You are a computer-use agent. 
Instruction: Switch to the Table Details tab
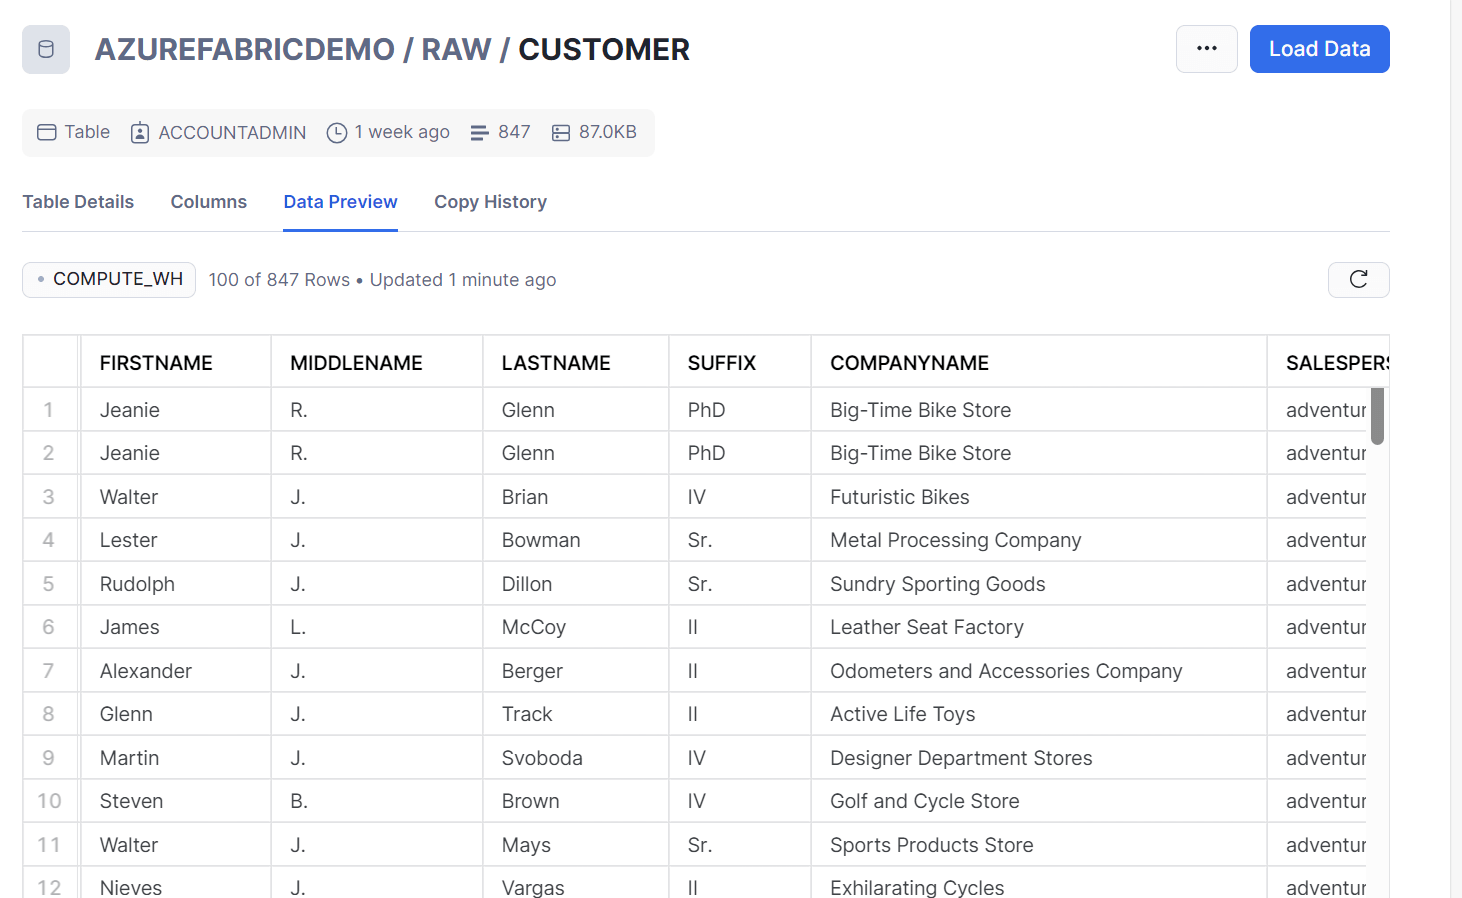78,202
